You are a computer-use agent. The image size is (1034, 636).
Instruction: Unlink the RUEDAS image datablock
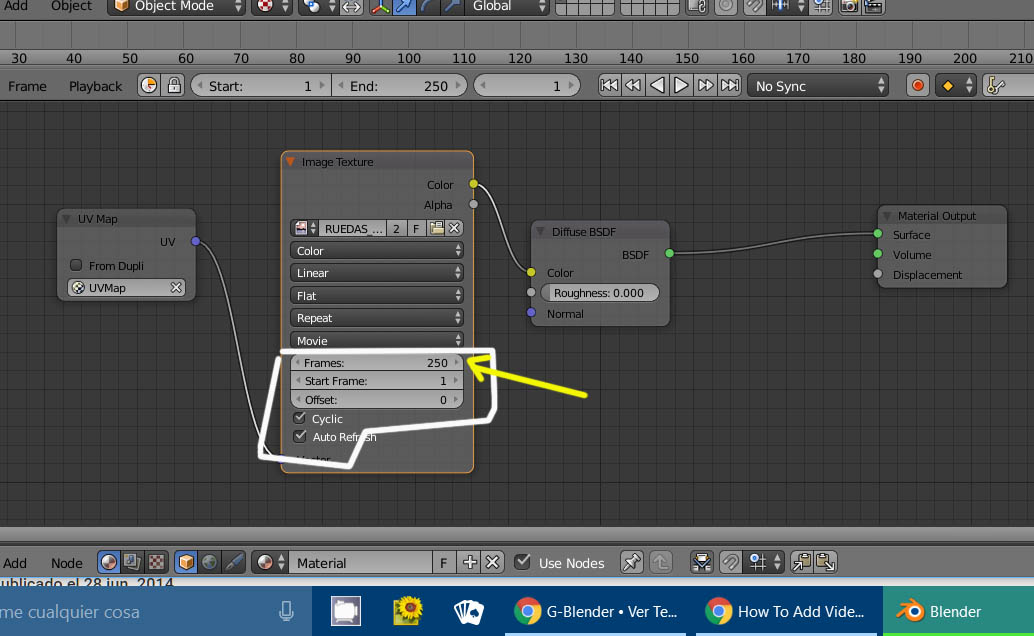tap(454, 228)
